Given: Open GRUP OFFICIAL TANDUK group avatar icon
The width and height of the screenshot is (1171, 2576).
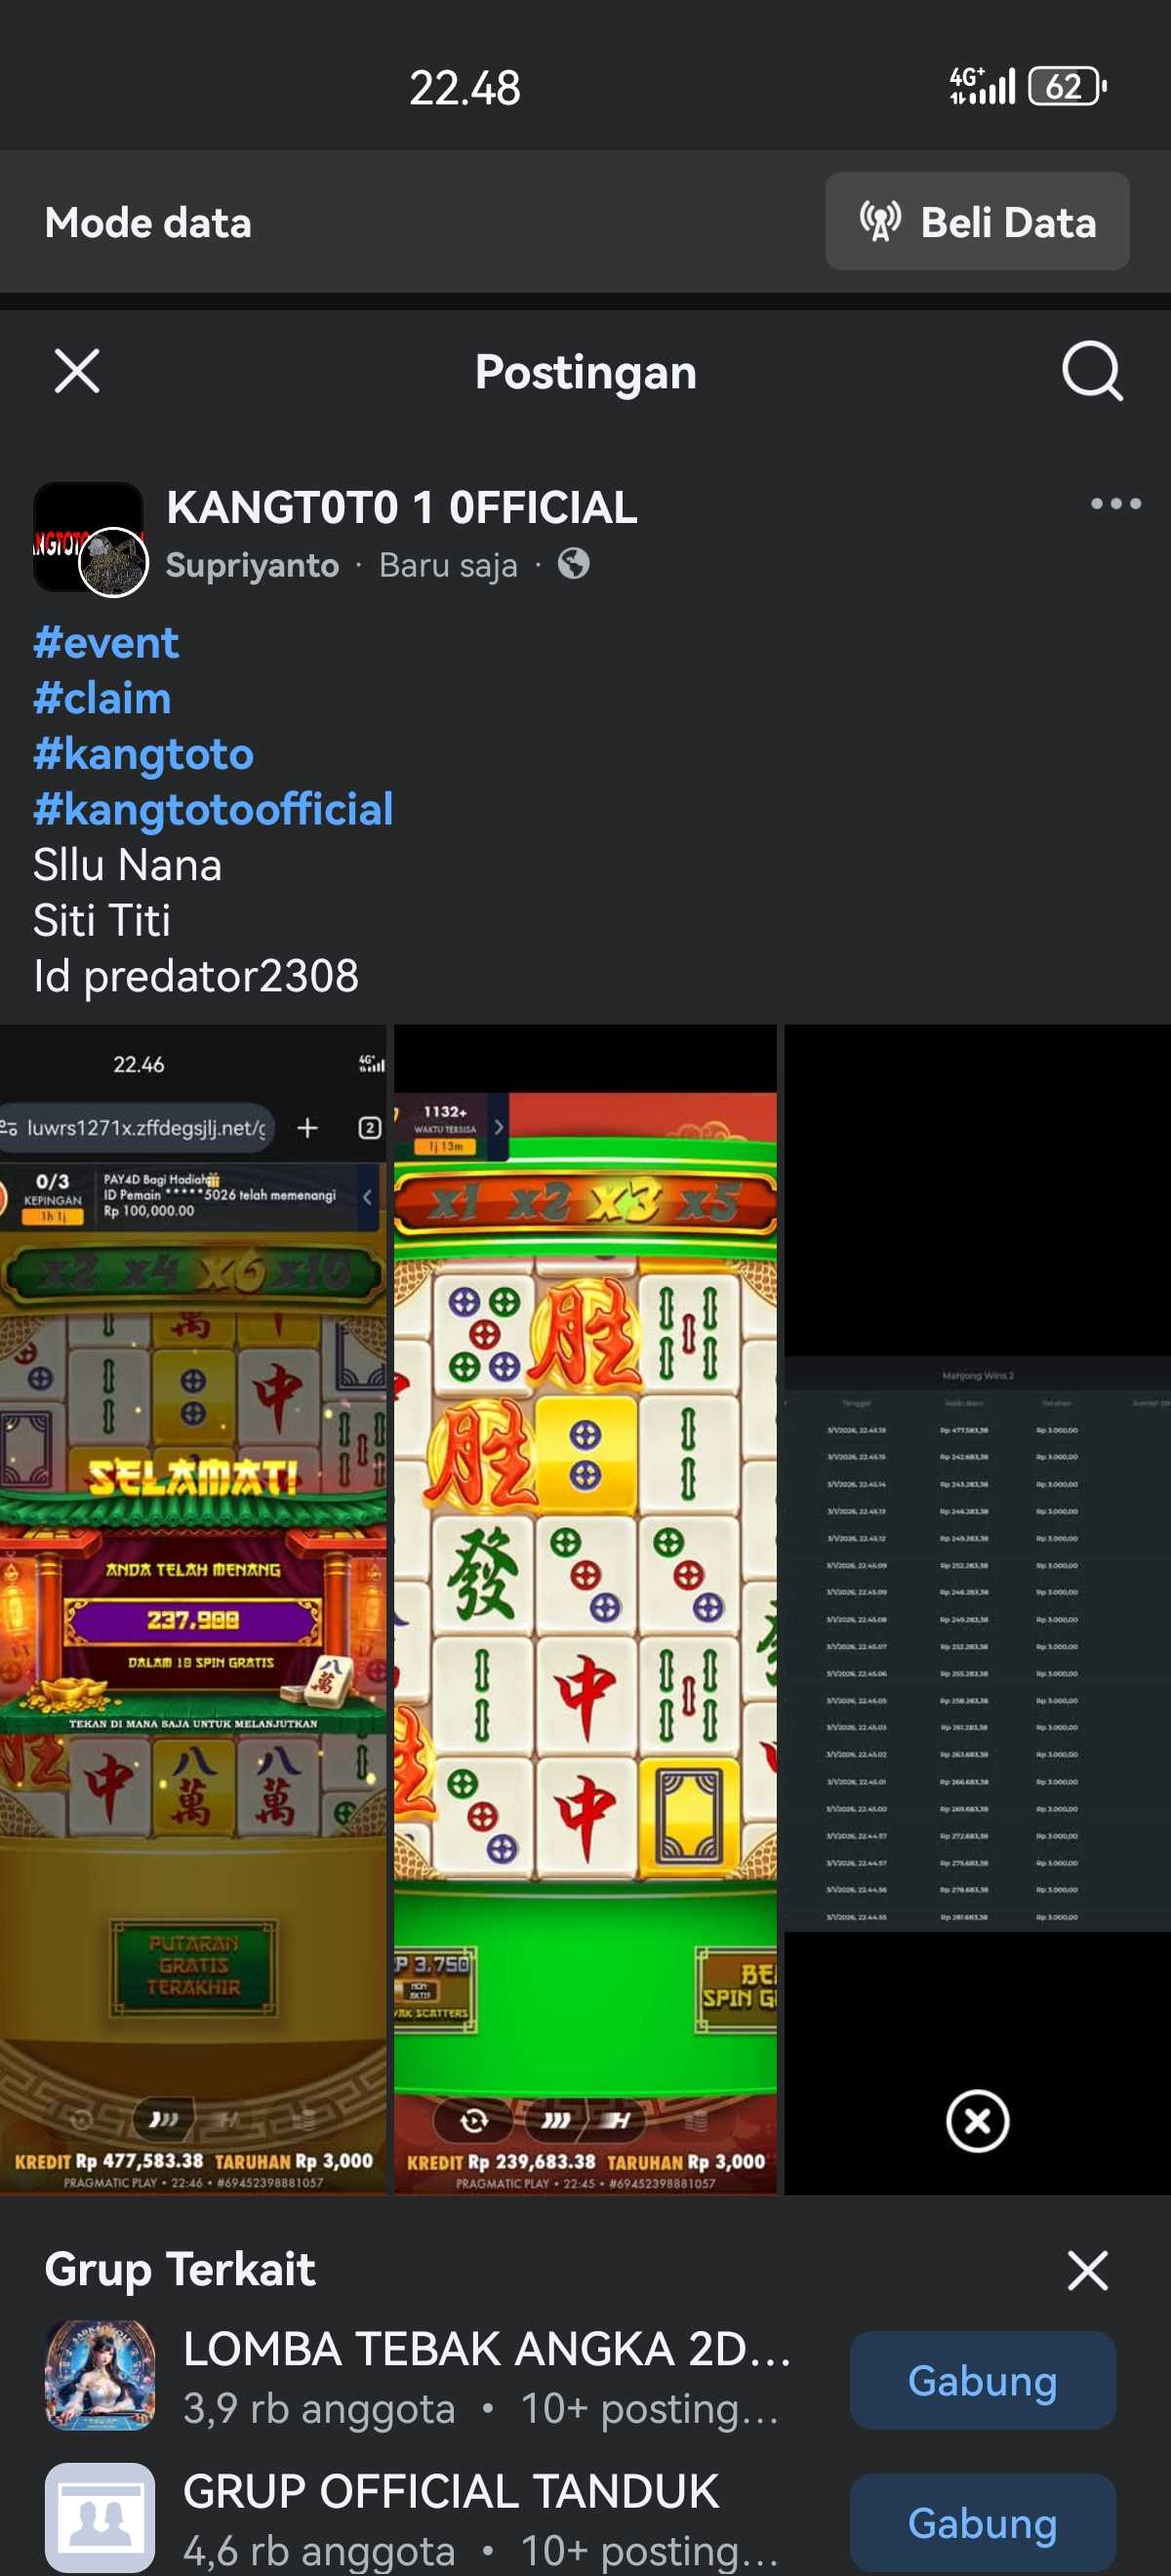Looking at the screenshot, I should 100,2517.
